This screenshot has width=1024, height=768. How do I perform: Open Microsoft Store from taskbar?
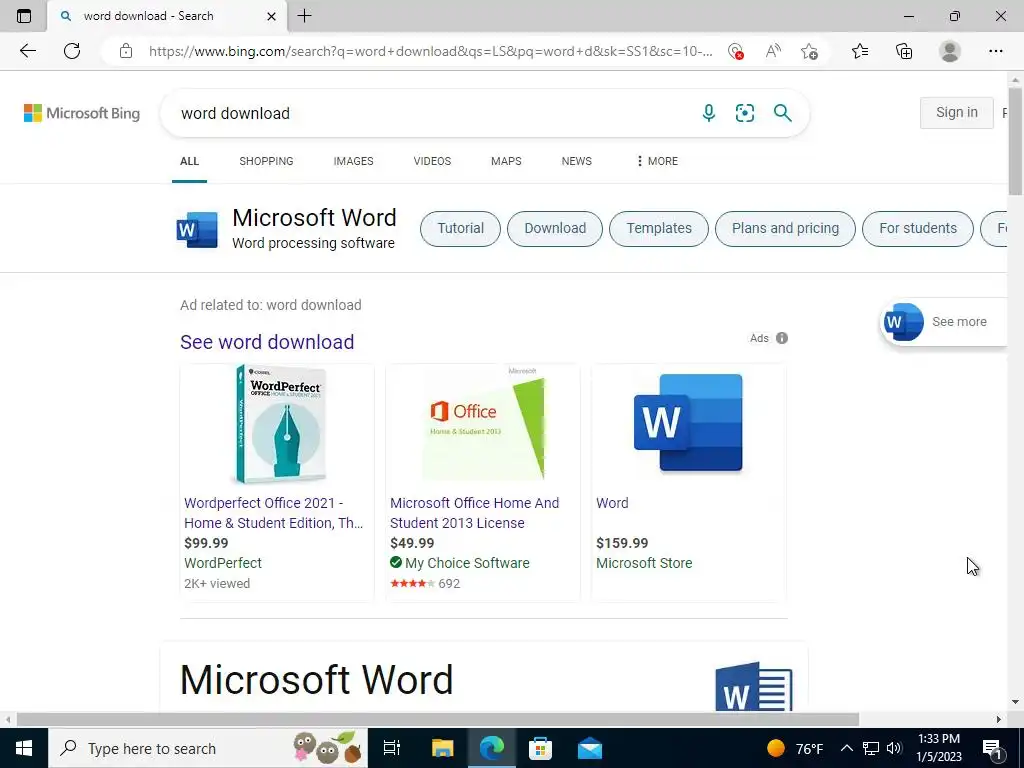540,748
